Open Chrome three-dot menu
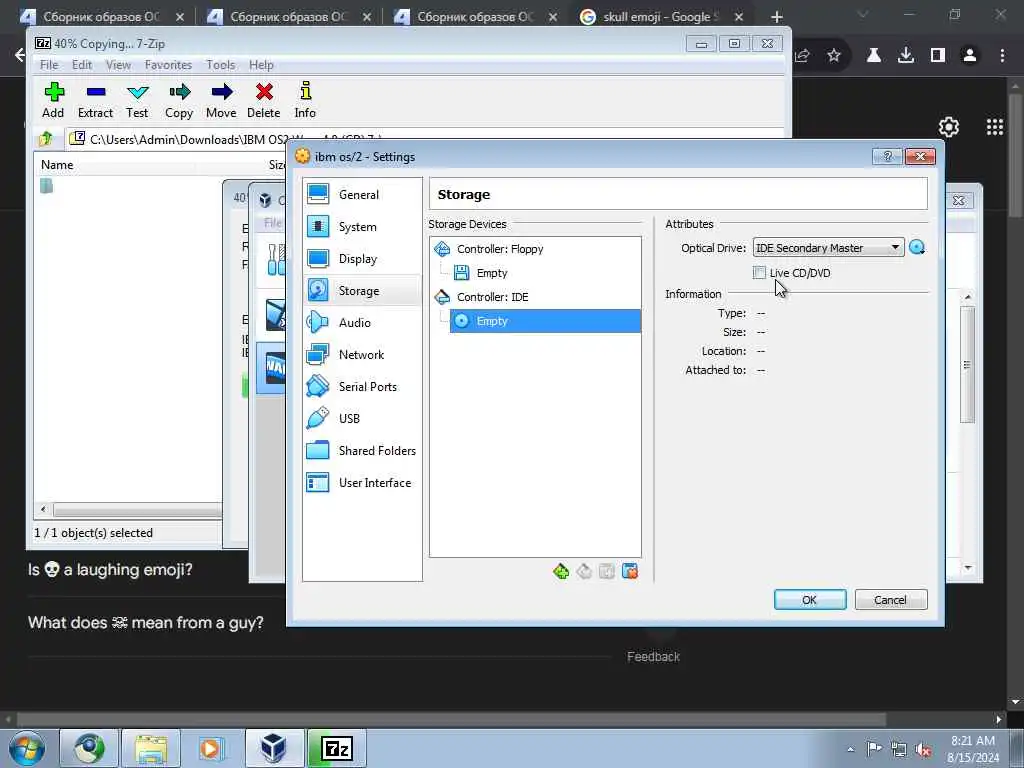Image resolution: width=1024 pixels, height=768 pixels. [x=1002, y=56]
